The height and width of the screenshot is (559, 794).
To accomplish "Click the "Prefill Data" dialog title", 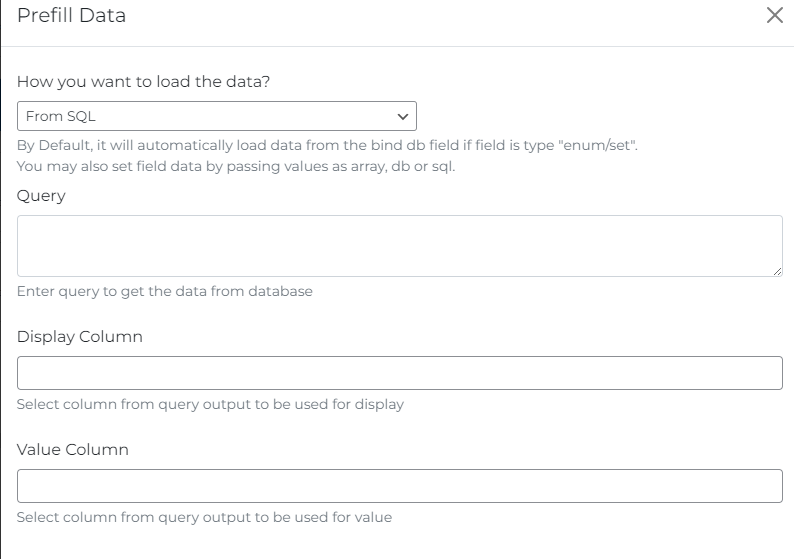I will [72, 16].
